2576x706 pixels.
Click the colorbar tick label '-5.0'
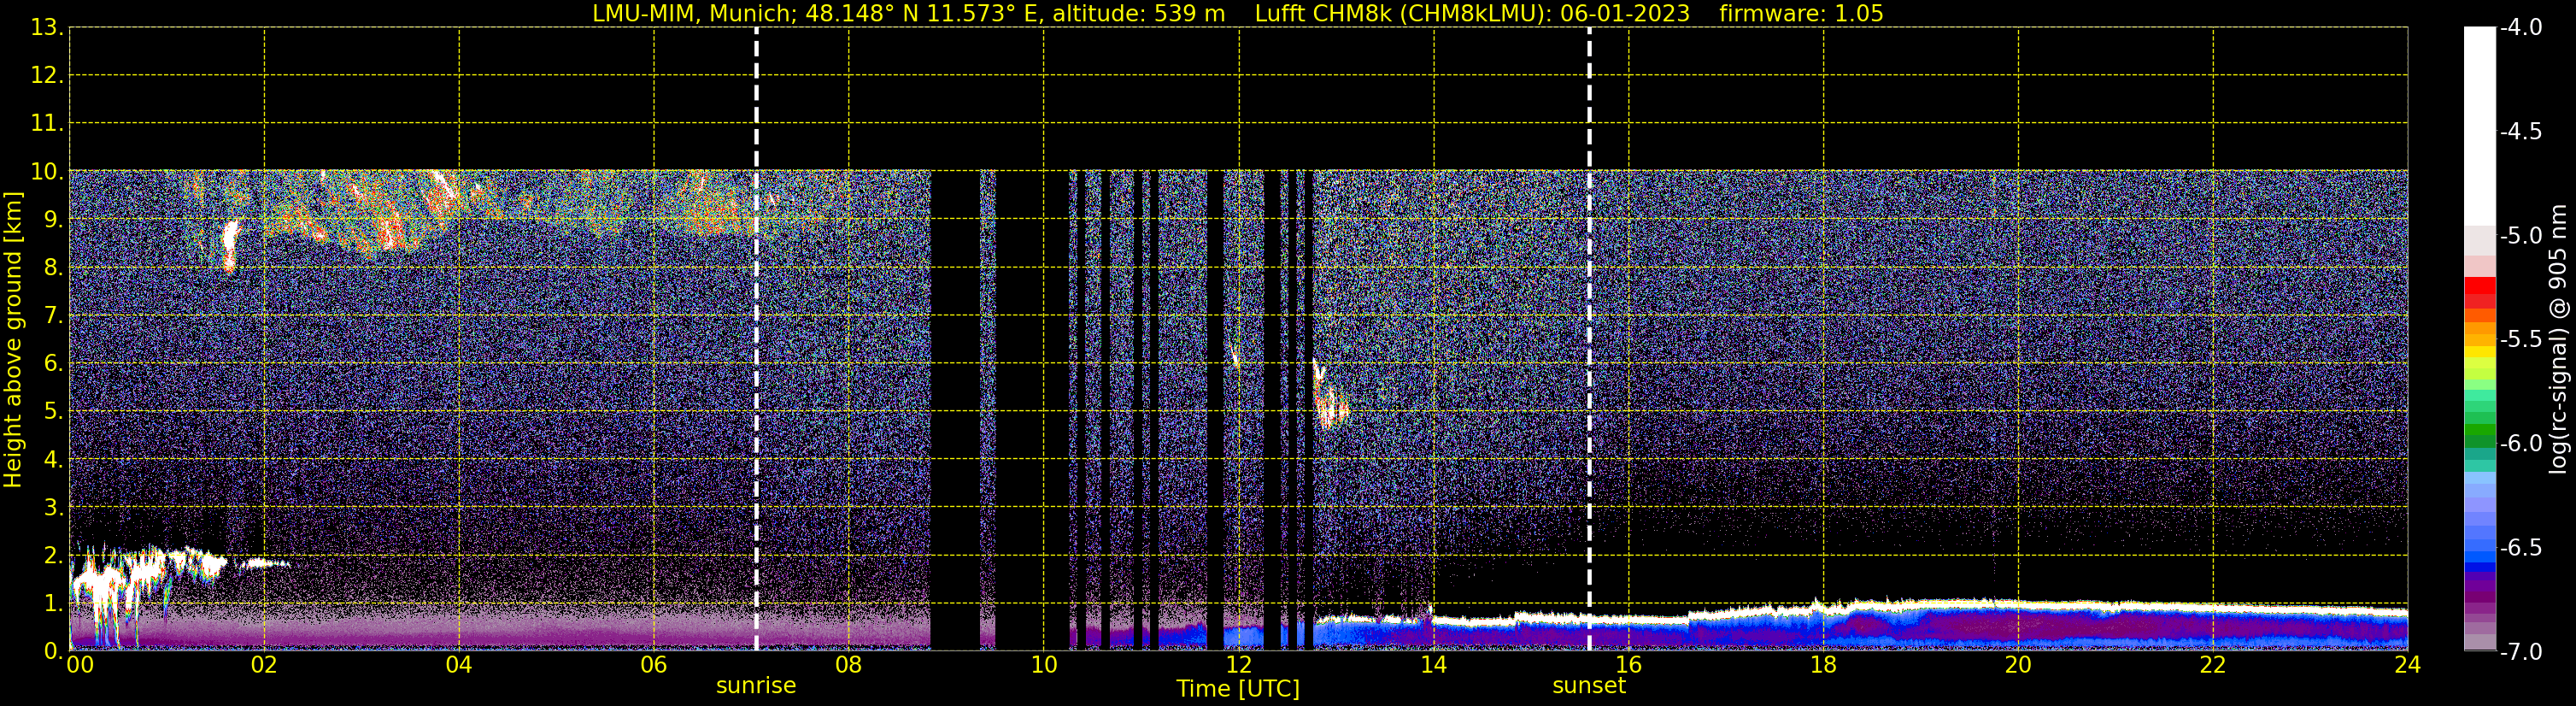click(x=2520, y=236)
